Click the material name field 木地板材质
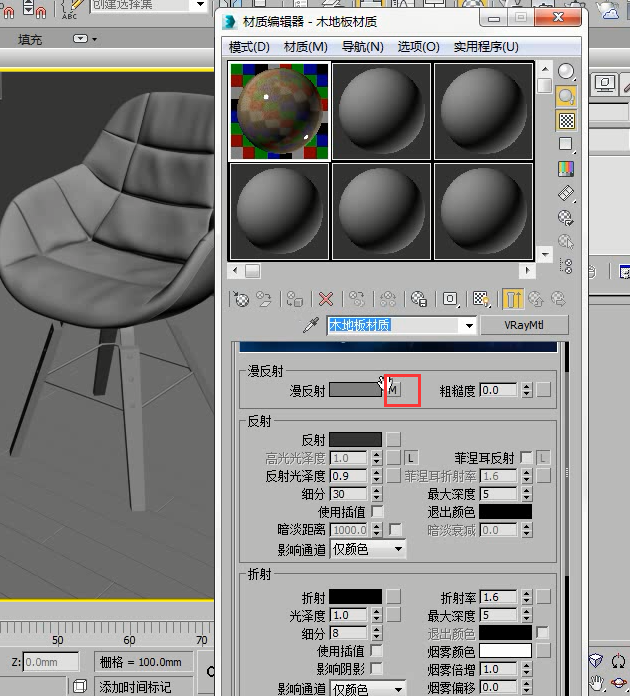The image size is (630, 696). (x=393, y=325)
